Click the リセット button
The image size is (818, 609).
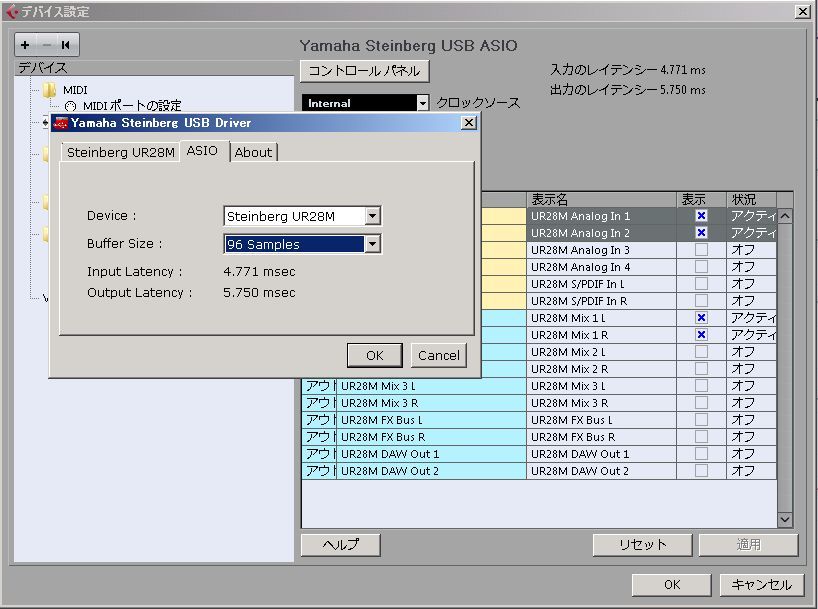tap(642, 545)
